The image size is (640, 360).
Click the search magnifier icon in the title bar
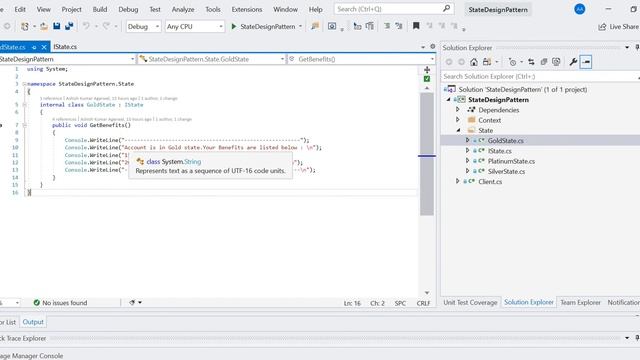pos(447,8)
